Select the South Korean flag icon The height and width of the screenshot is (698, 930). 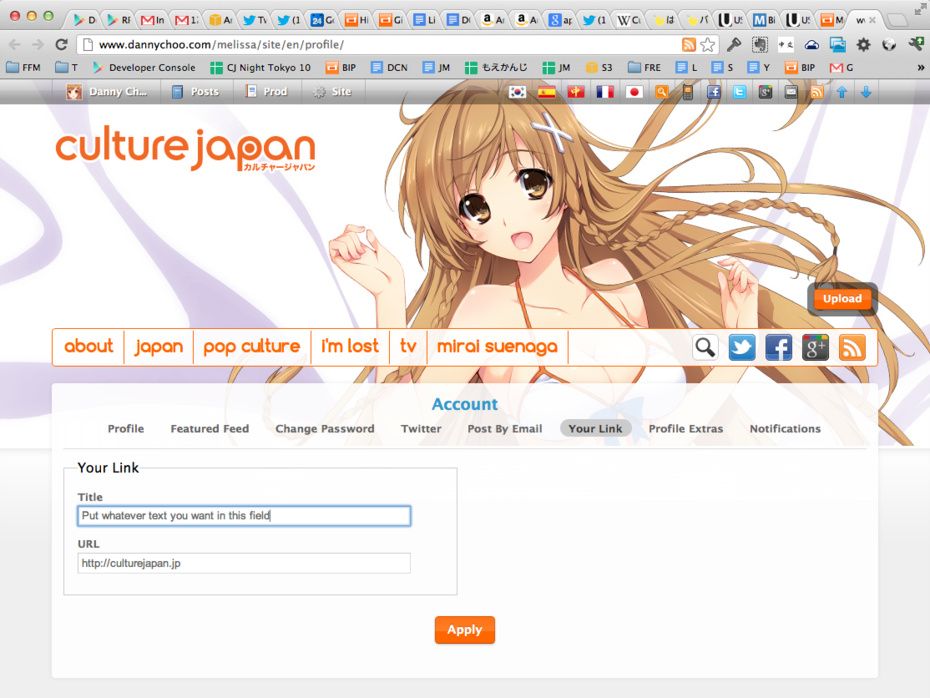coord(517,92)
